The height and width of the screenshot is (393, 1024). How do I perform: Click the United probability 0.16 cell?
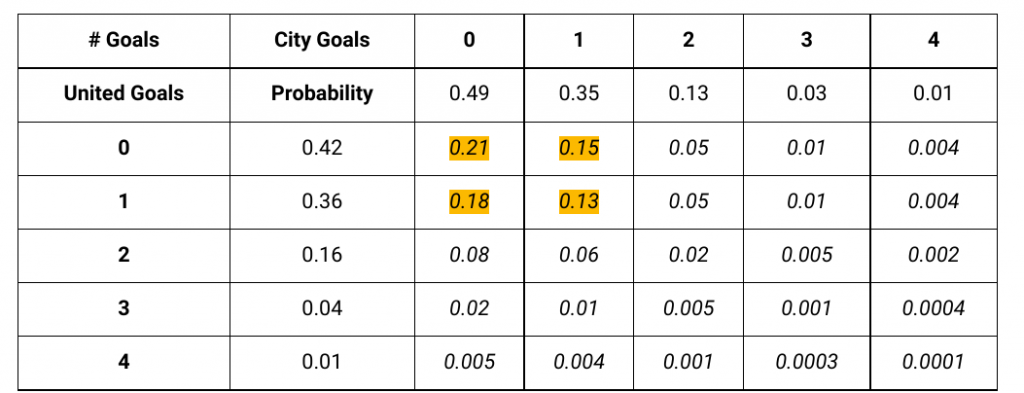(322, 255)
